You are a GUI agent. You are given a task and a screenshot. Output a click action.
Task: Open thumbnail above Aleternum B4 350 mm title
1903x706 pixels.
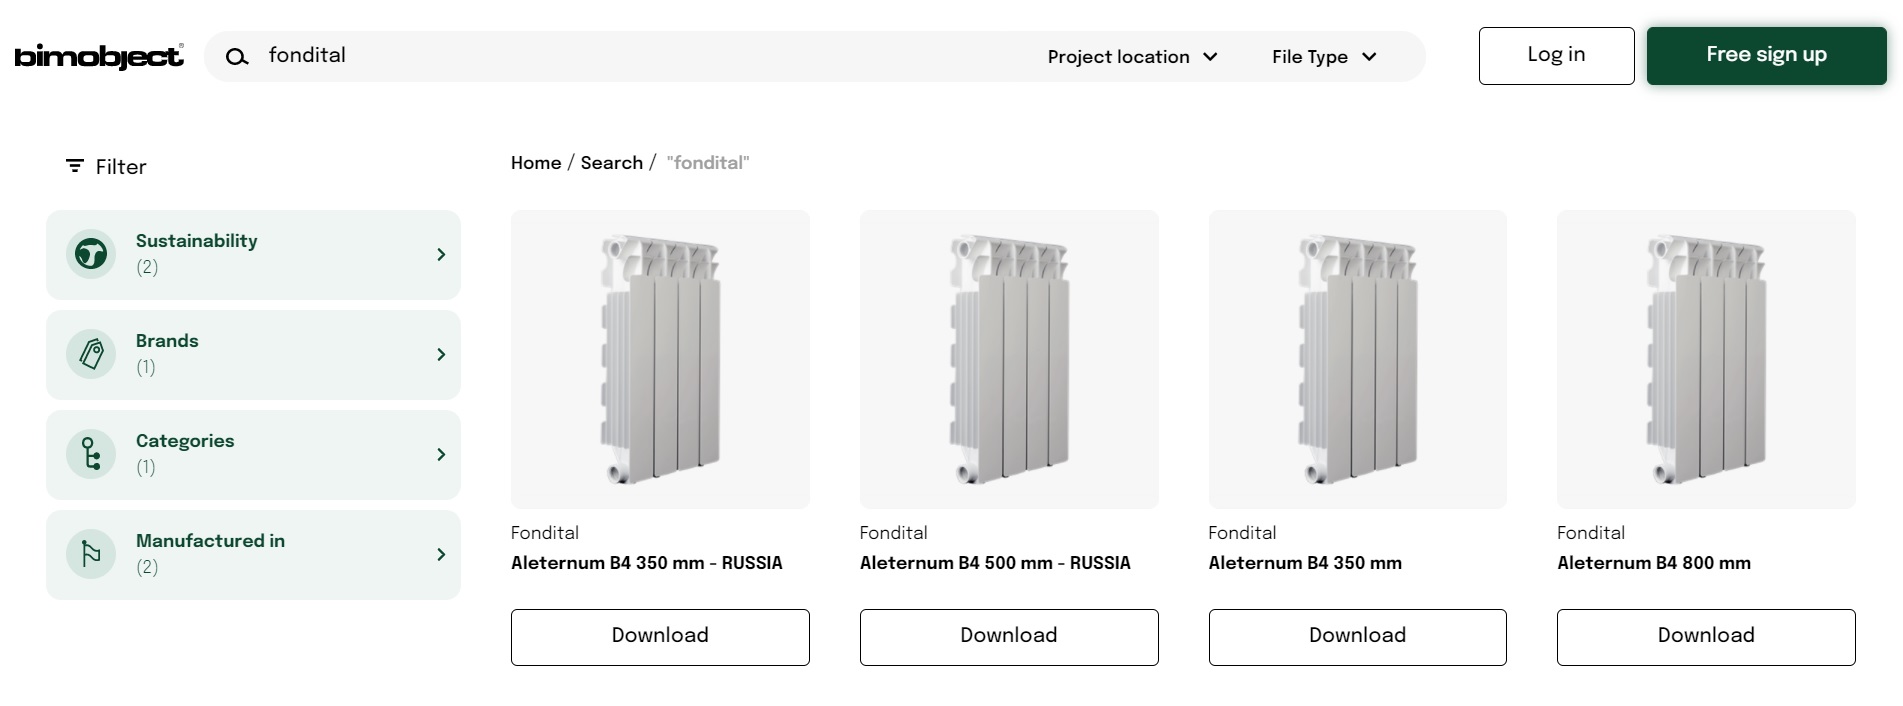point(1357,359)
